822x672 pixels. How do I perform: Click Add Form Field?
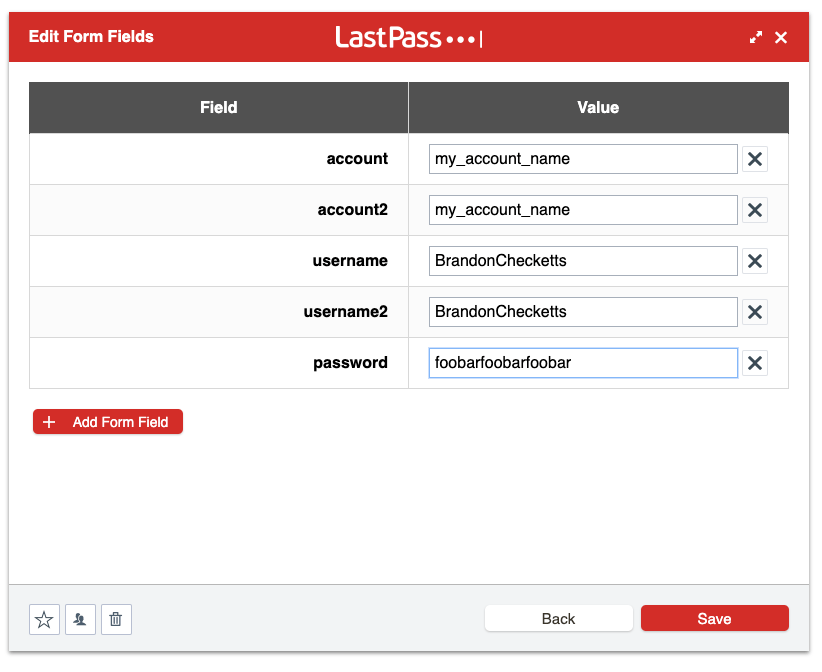(107, 421)
